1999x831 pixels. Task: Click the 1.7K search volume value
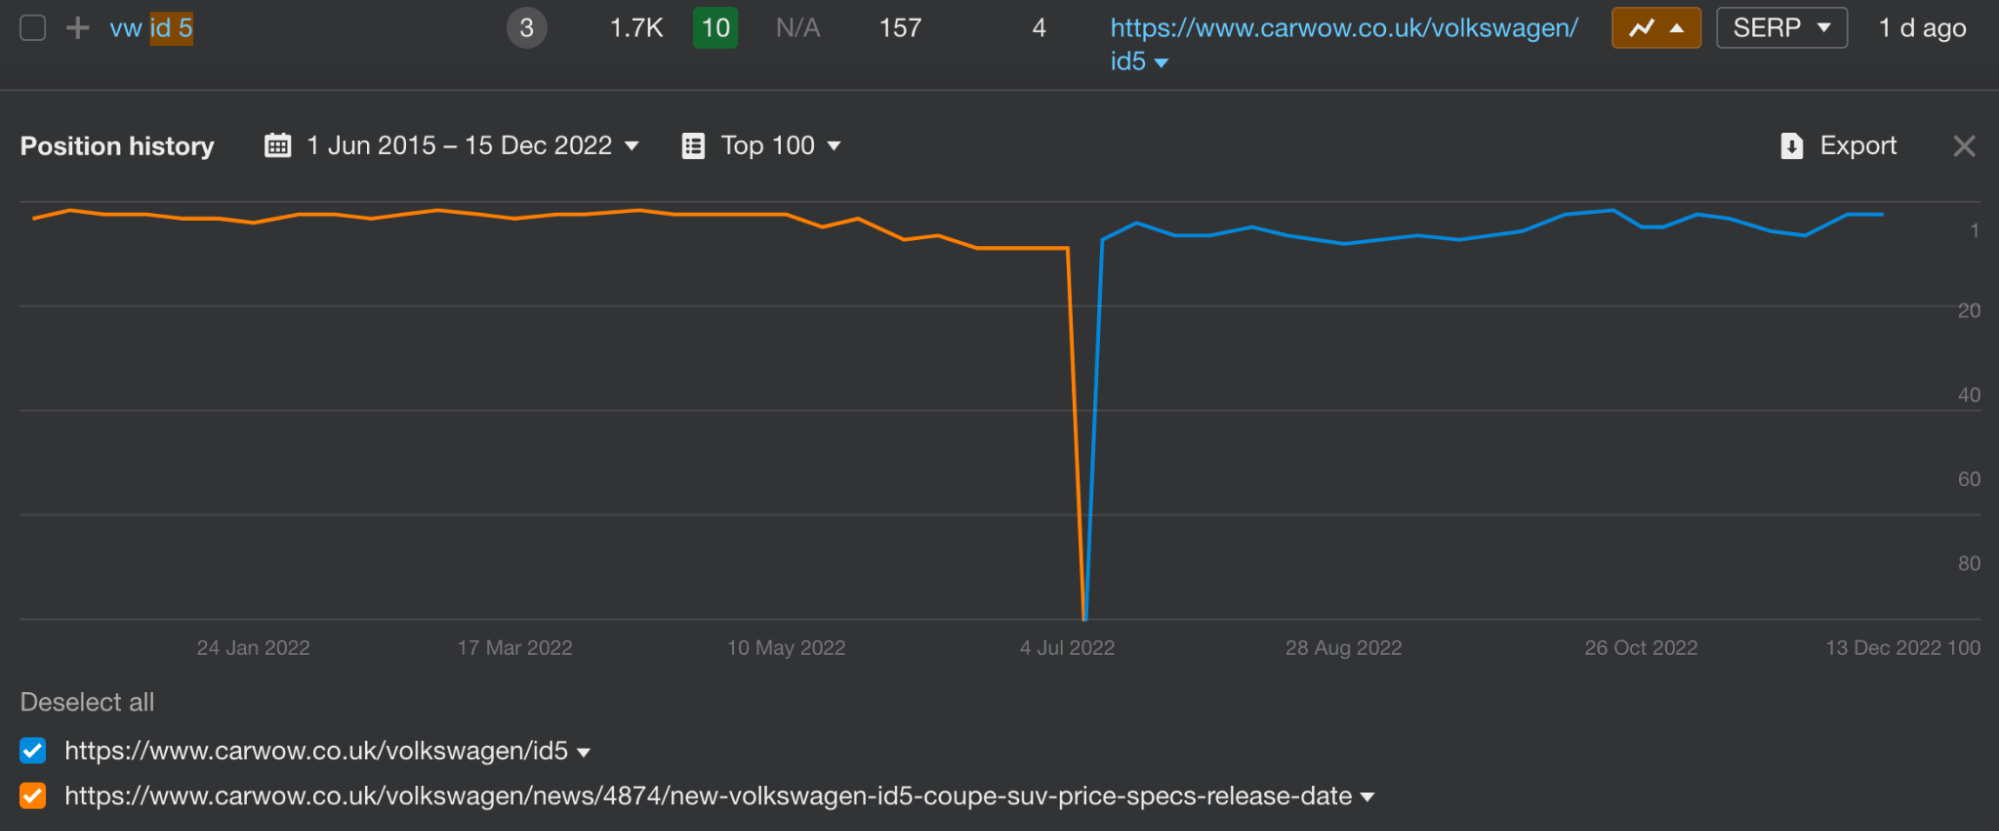[x=635, y=28]
